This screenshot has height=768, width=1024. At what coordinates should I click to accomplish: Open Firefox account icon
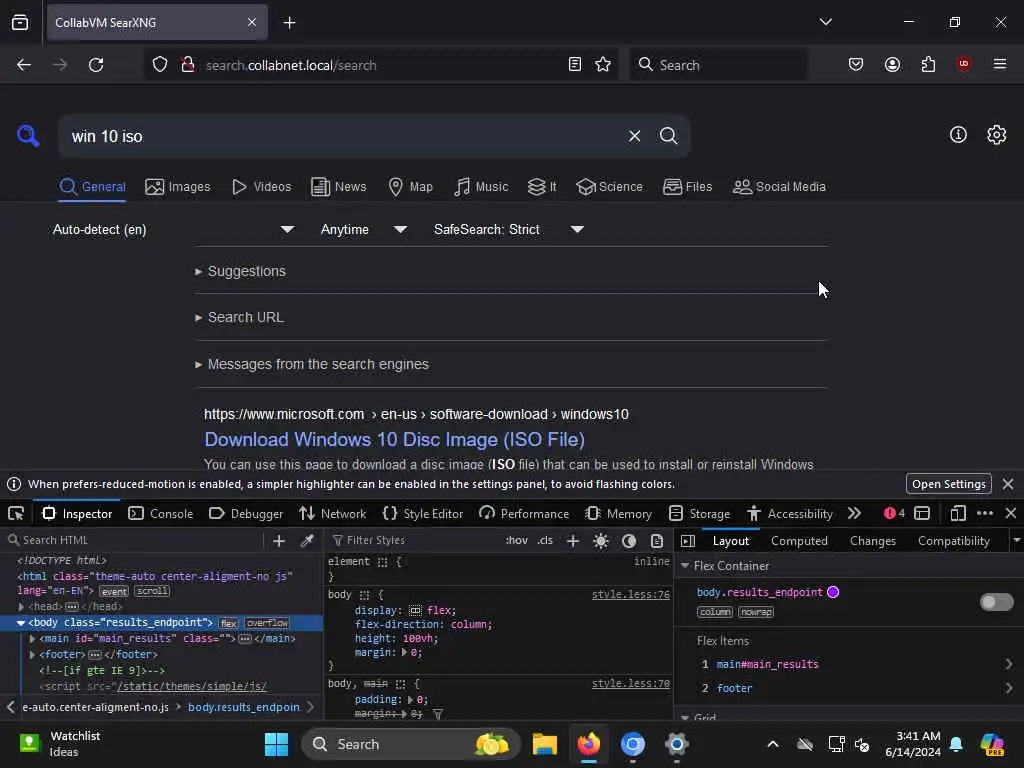(x=892, y=64)
